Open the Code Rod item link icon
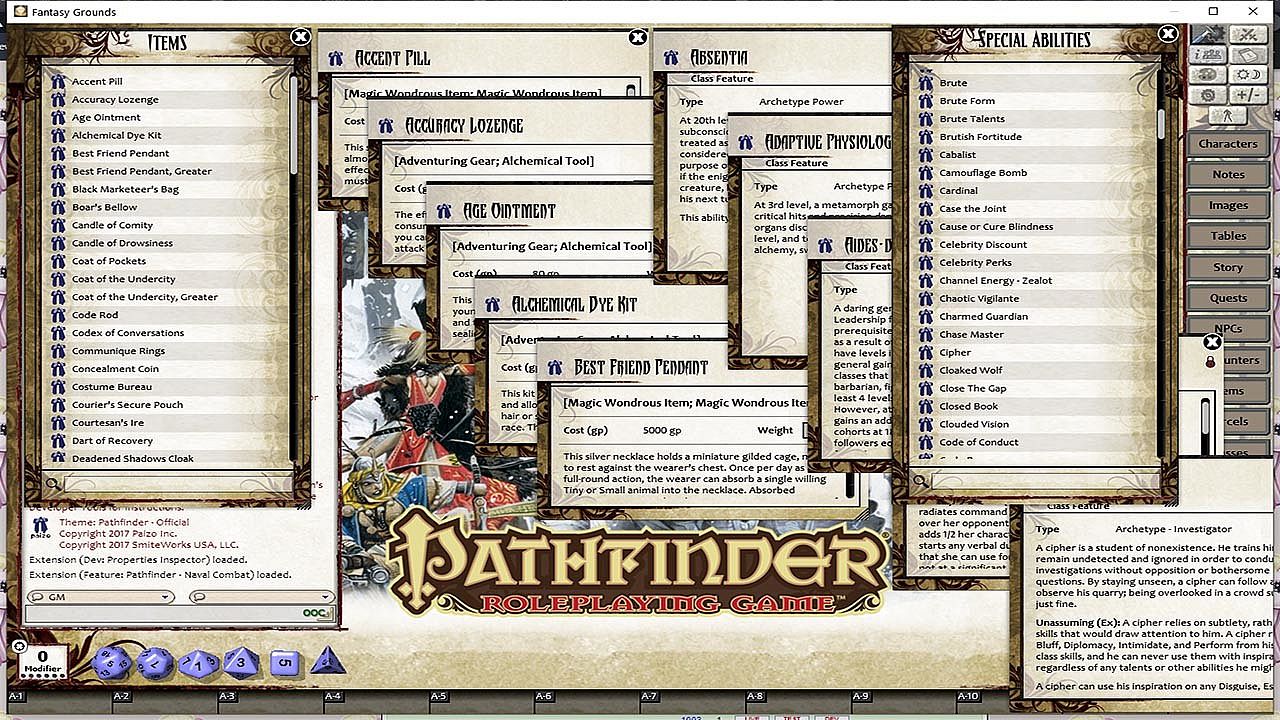The height and width of the screenshot is (720, 1280). tap(58, 315)
